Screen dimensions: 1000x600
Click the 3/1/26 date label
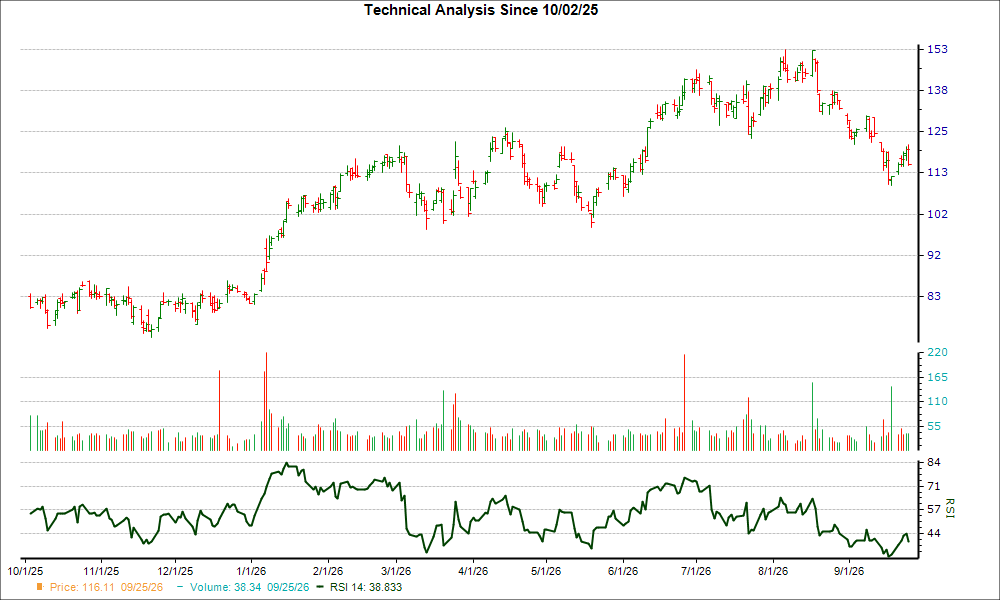click(x=395, y=571)
